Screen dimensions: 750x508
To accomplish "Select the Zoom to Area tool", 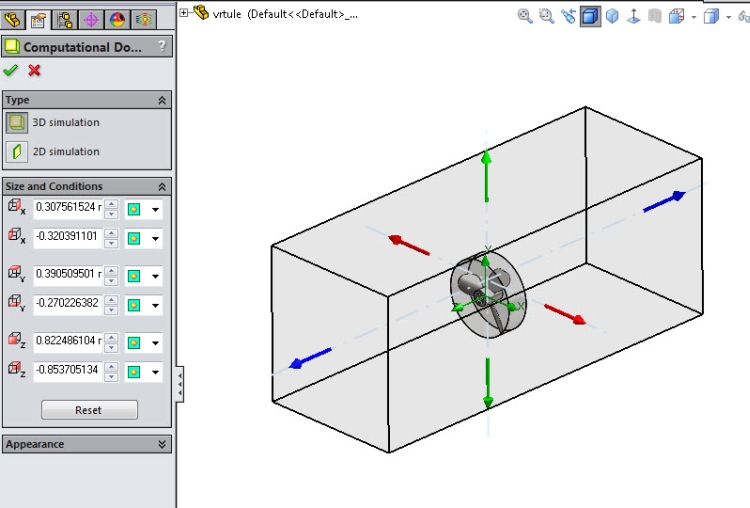I will [546, 16].
